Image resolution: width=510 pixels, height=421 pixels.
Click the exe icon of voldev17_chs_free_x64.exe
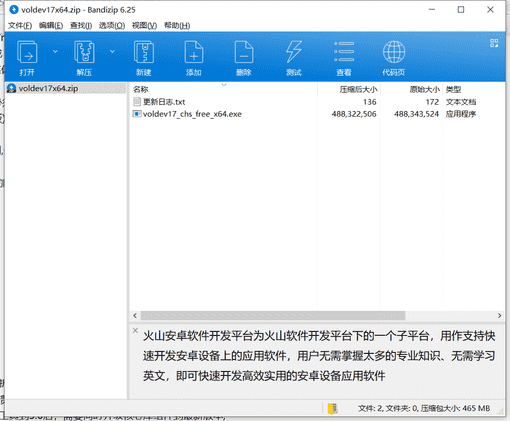click(137, 114)
